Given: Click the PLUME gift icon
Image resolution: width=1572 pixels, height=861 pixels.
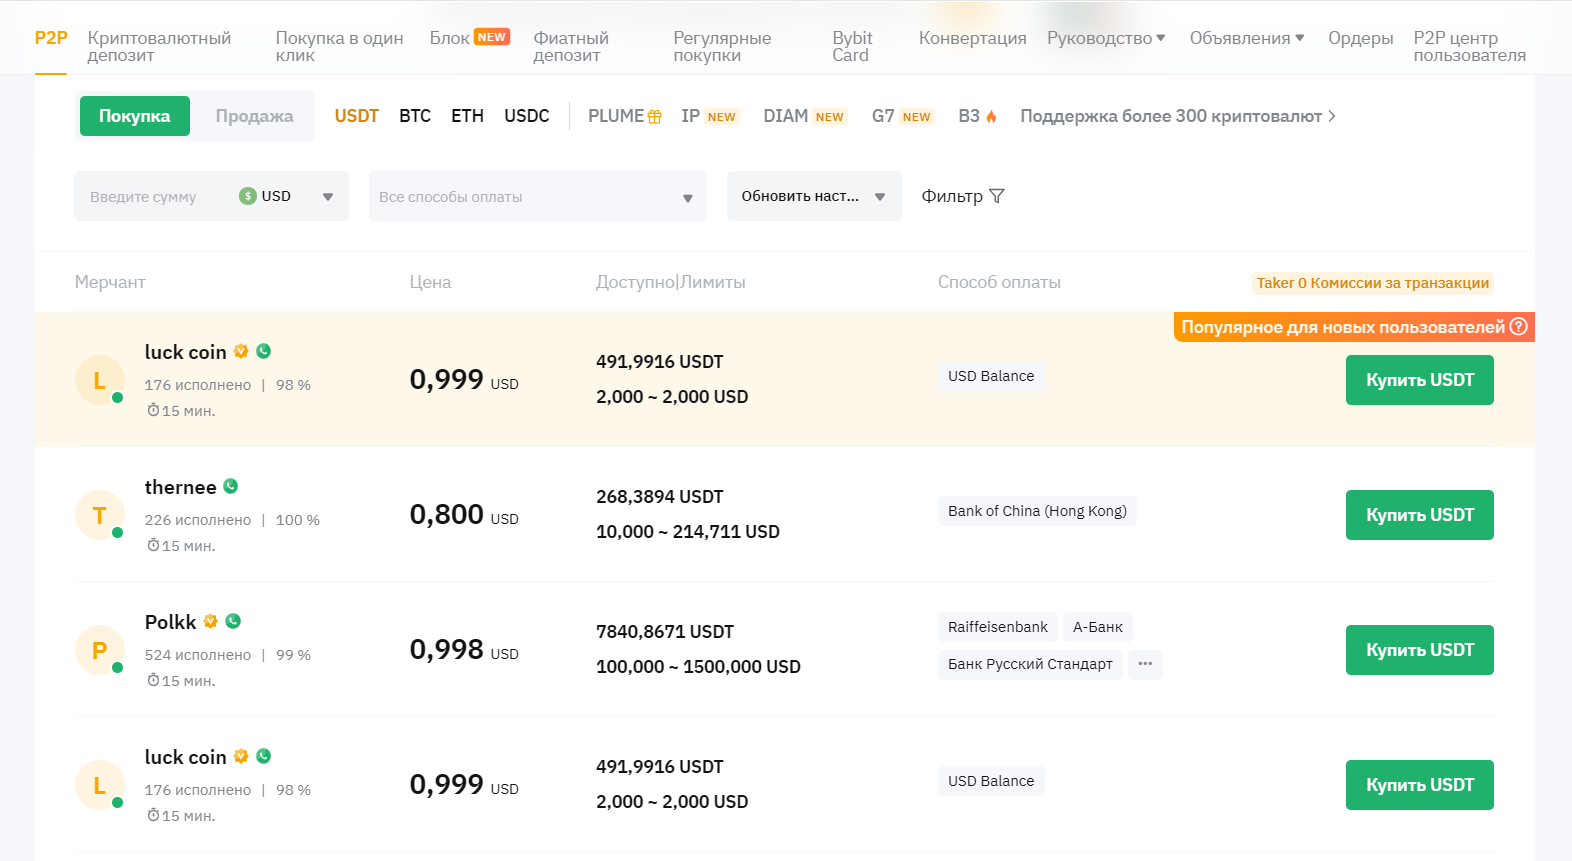Looking at the screenshot, I should click(x=655, y=117).
